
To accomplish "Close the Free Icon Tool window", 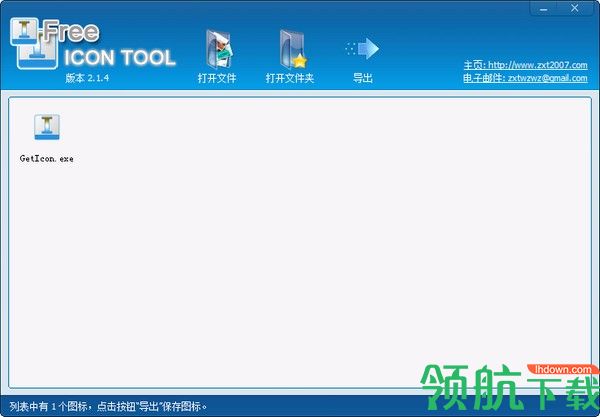I will tap(574, 8).
